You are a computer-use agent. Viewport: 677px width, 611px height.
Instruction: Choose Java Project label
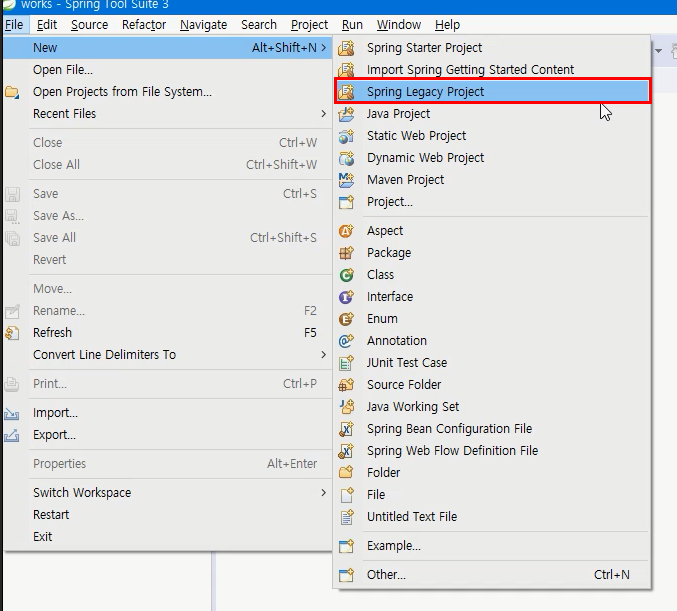(x=399, y=114)
